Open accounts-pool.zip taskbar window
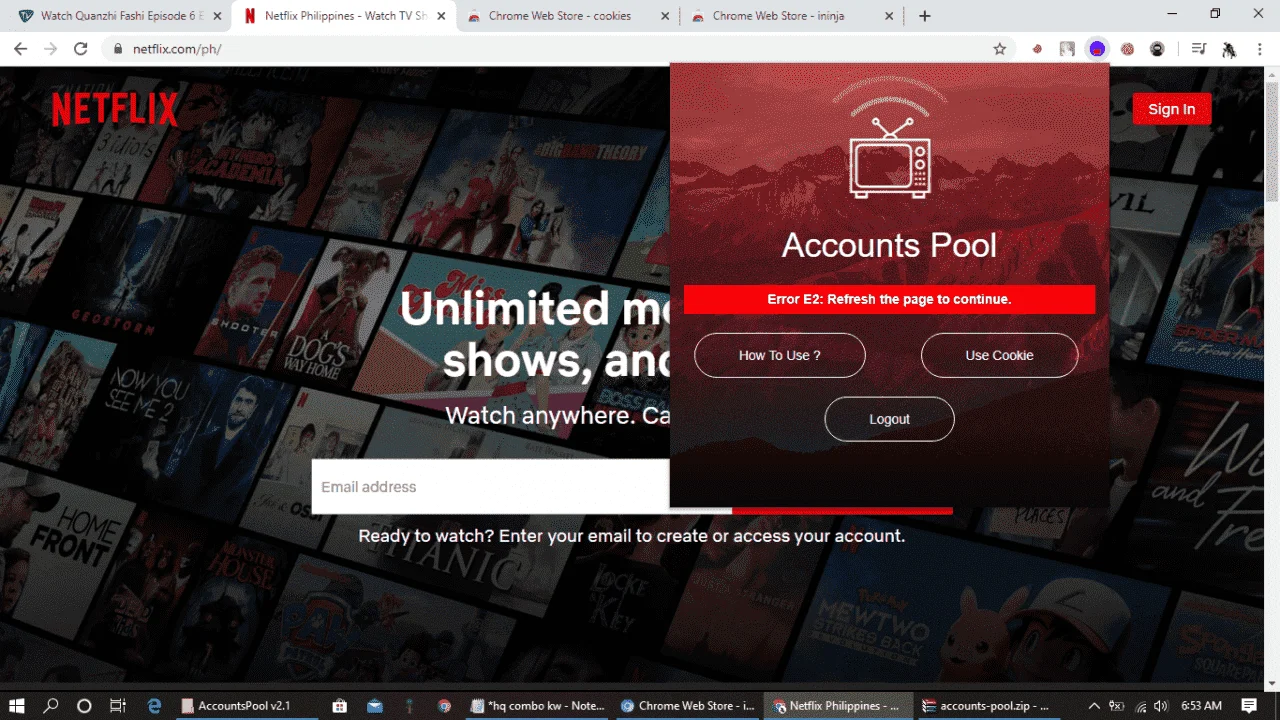Image resolution: width=1280 pixels, height=720 pixels. pyautogui.click(x=988, y=706)
